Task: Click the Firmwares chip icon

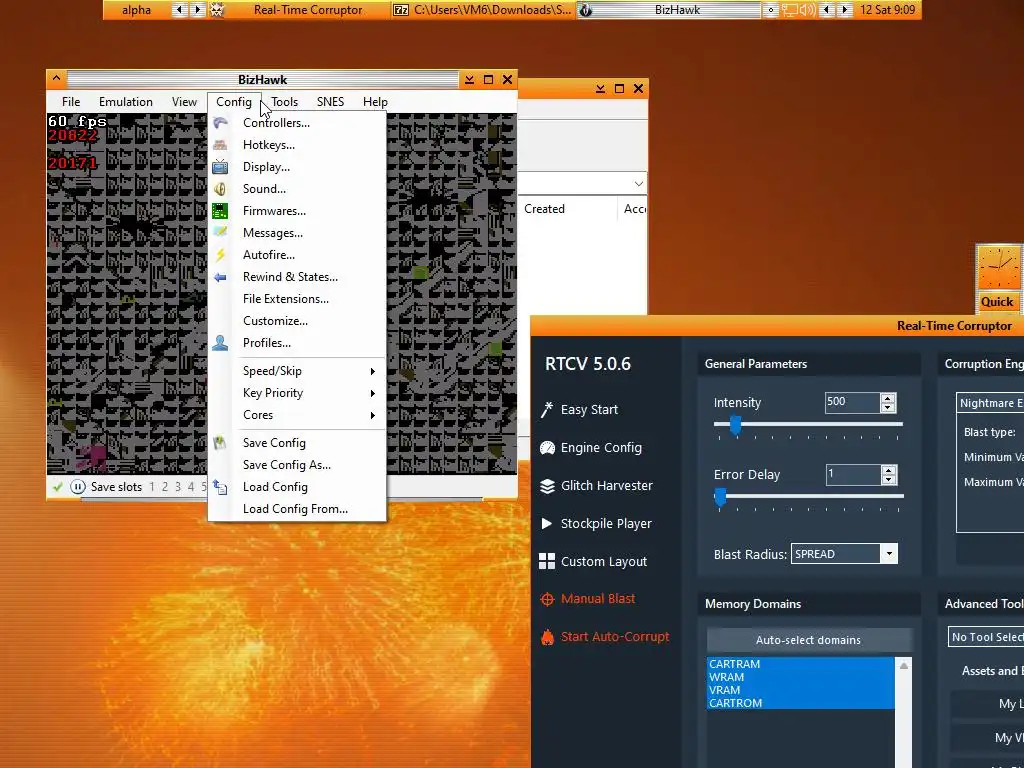Action: pos(220,211)
